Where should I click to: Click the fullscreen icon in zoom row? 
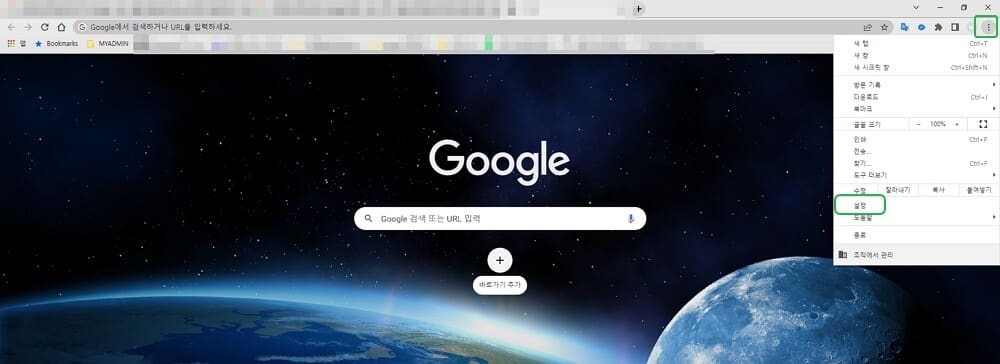(983, 124)
